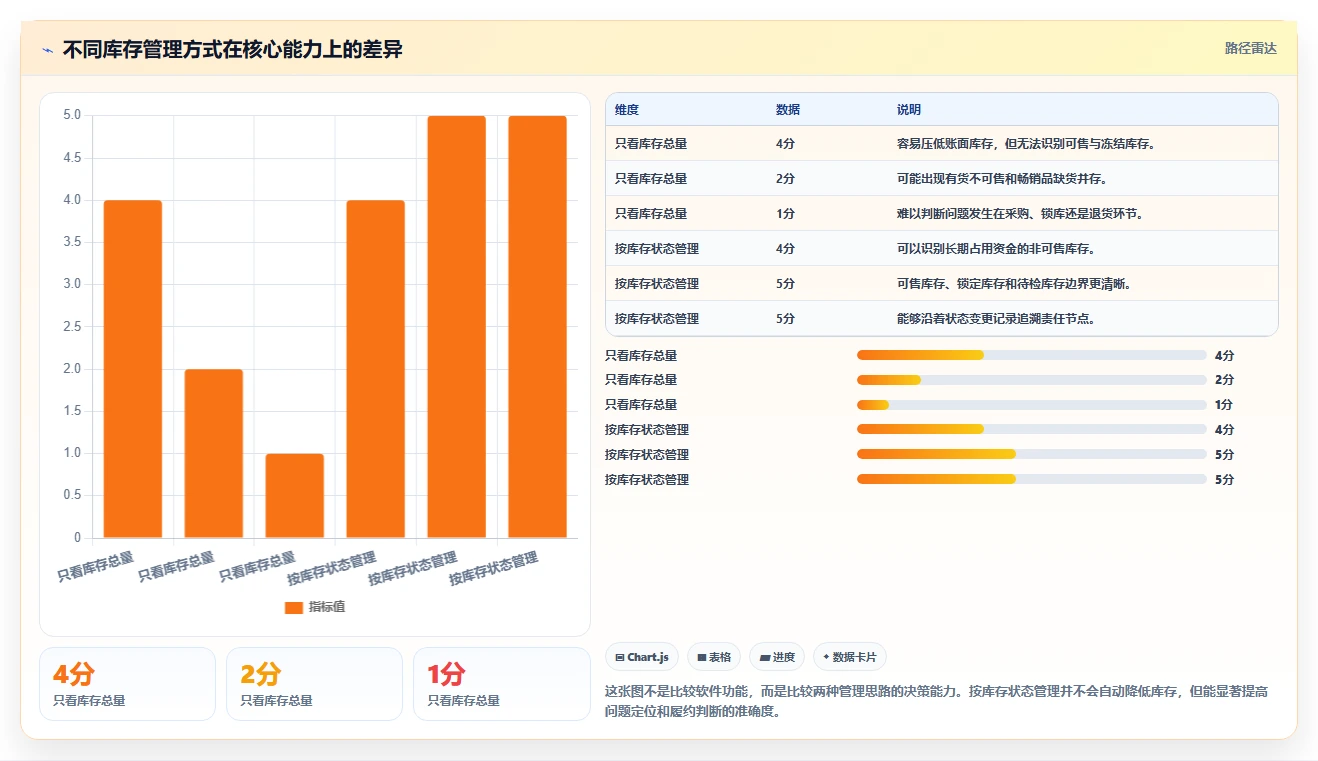This screenshot has width=1318, height=761.
Task: Select the row 容易压低账面库存，但无法识别可售与冻结库存
Action: (942, 144)
